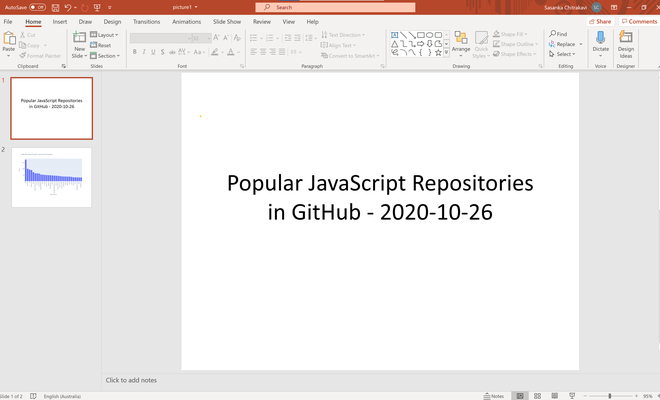Open the Transitions tab
This screenshot has width=660, height=400.
[x=146, y=21]
